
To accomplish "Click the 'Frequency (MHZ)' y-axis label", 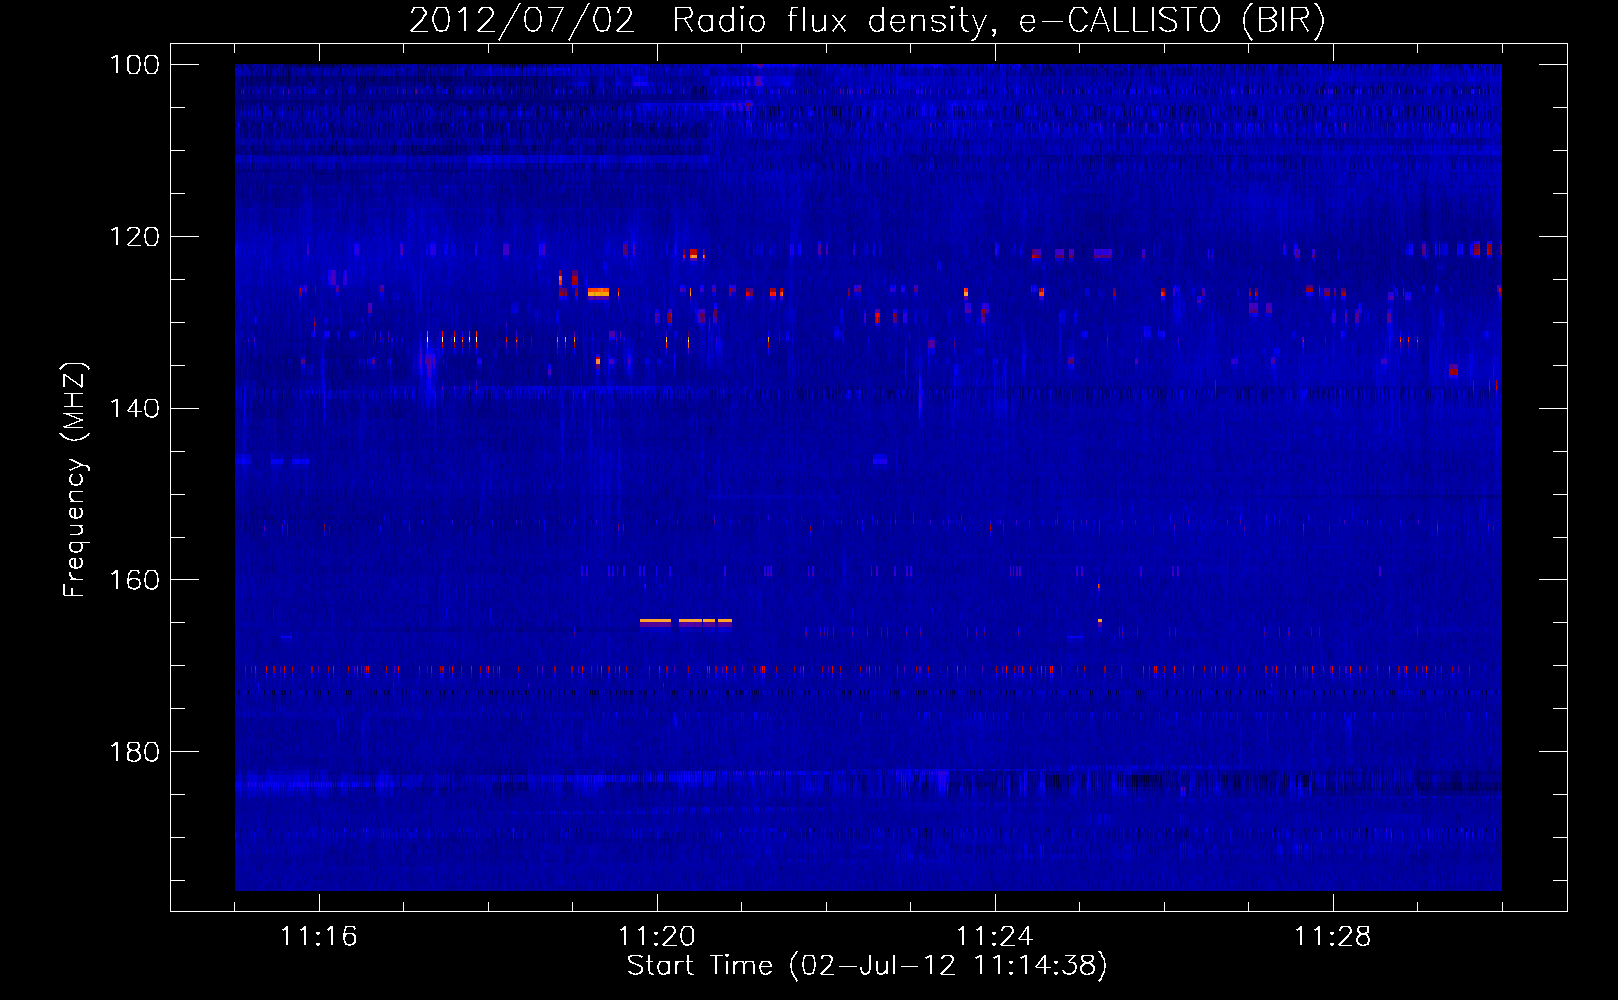I will click(x=75, y=480).
